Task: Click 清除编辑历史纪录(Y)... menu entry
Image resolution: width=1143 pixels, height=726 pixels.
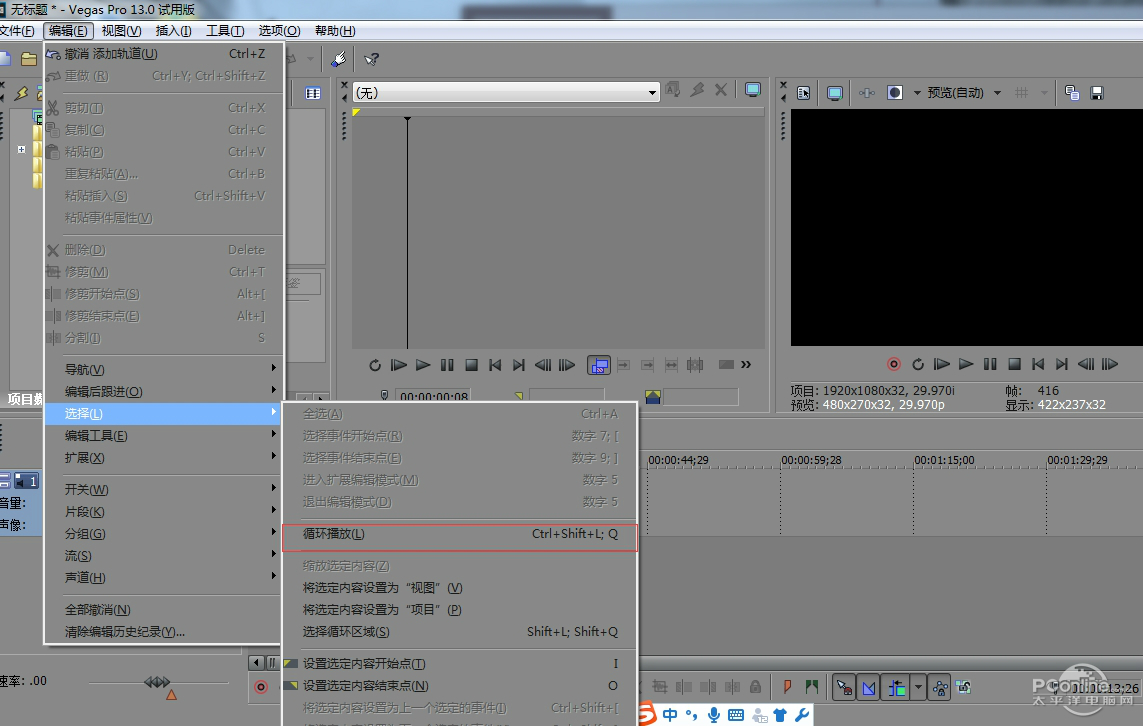Action: pos(163,631)
